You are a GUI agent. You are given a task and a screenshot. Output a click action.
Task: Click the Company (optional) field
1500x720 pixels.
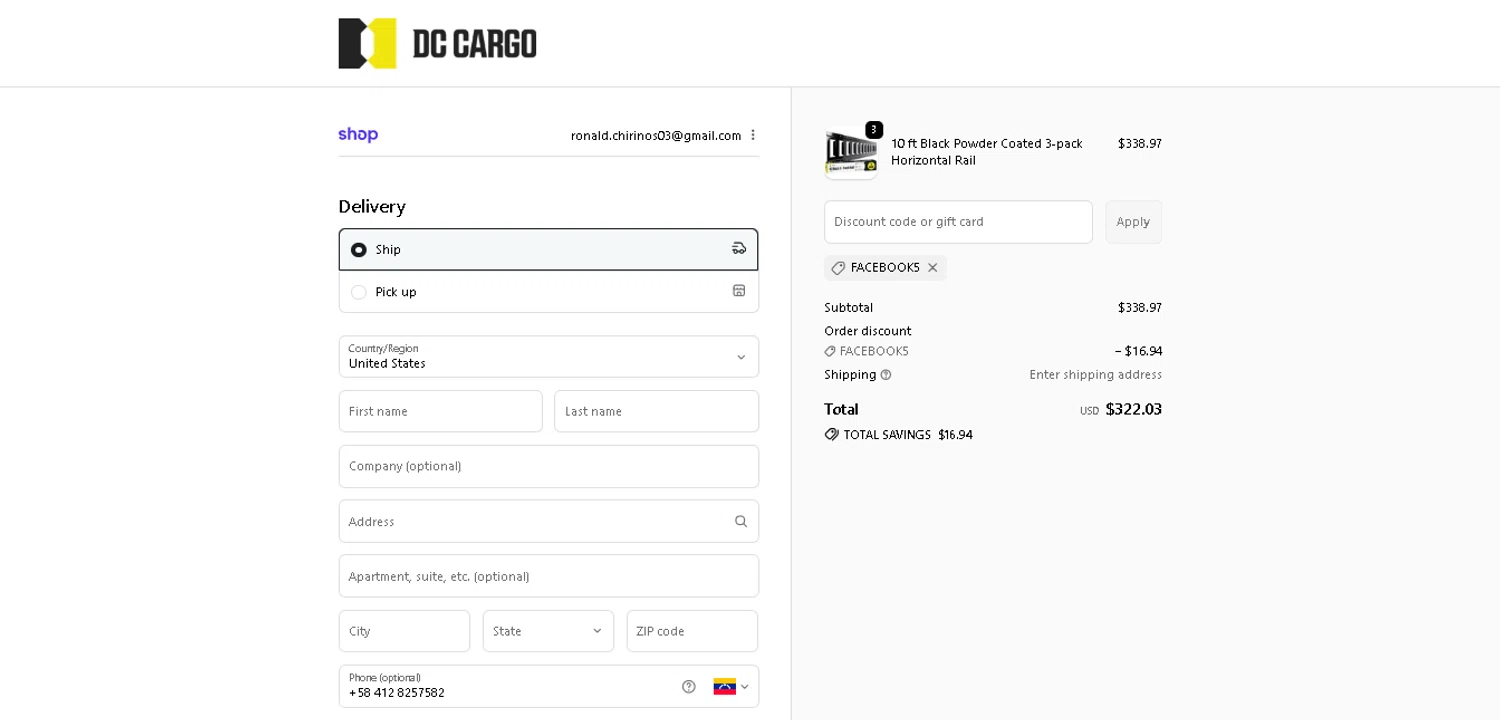coord(549,466)
